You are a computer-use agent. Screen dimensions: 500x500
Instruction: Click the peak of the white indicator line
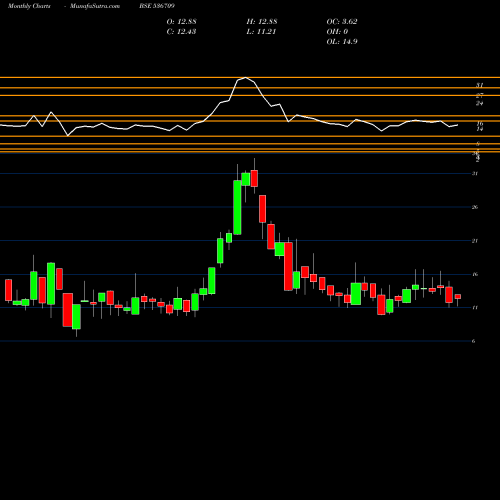point(246,78)
